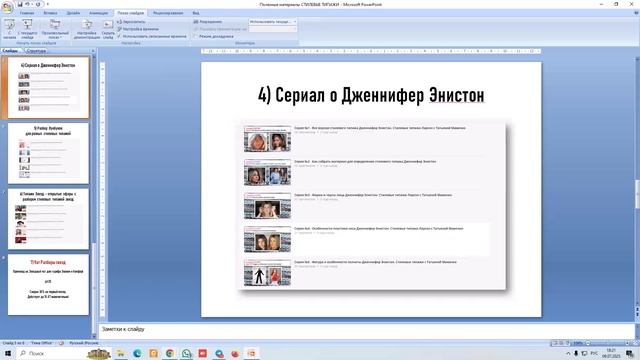Open the Windows Start menu
The height and width of the screenshot is (360, 640).
[8, 353]
